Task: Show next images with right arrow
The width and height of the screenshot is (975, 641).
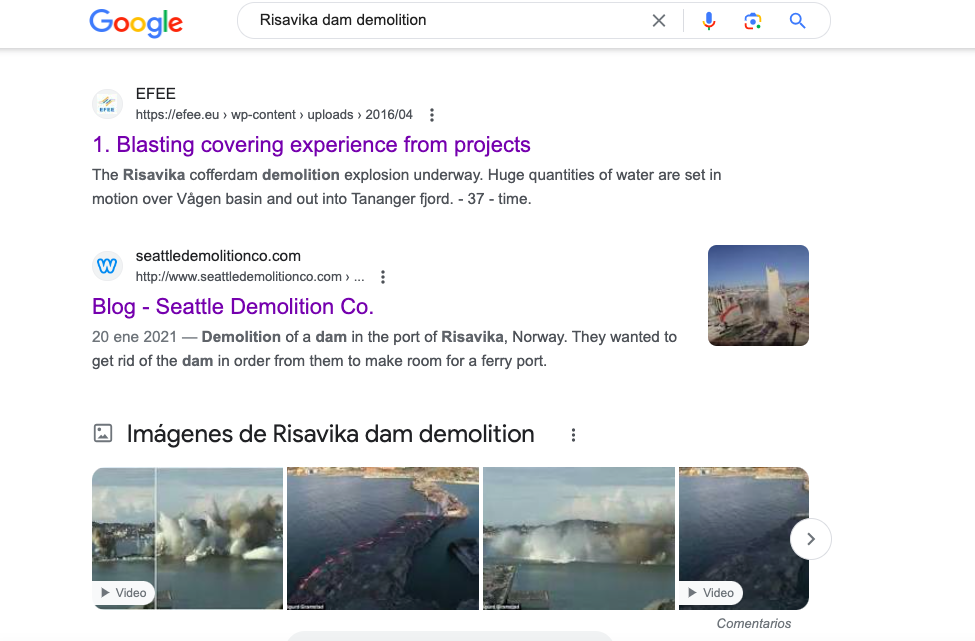Action: tap(810, 539)
